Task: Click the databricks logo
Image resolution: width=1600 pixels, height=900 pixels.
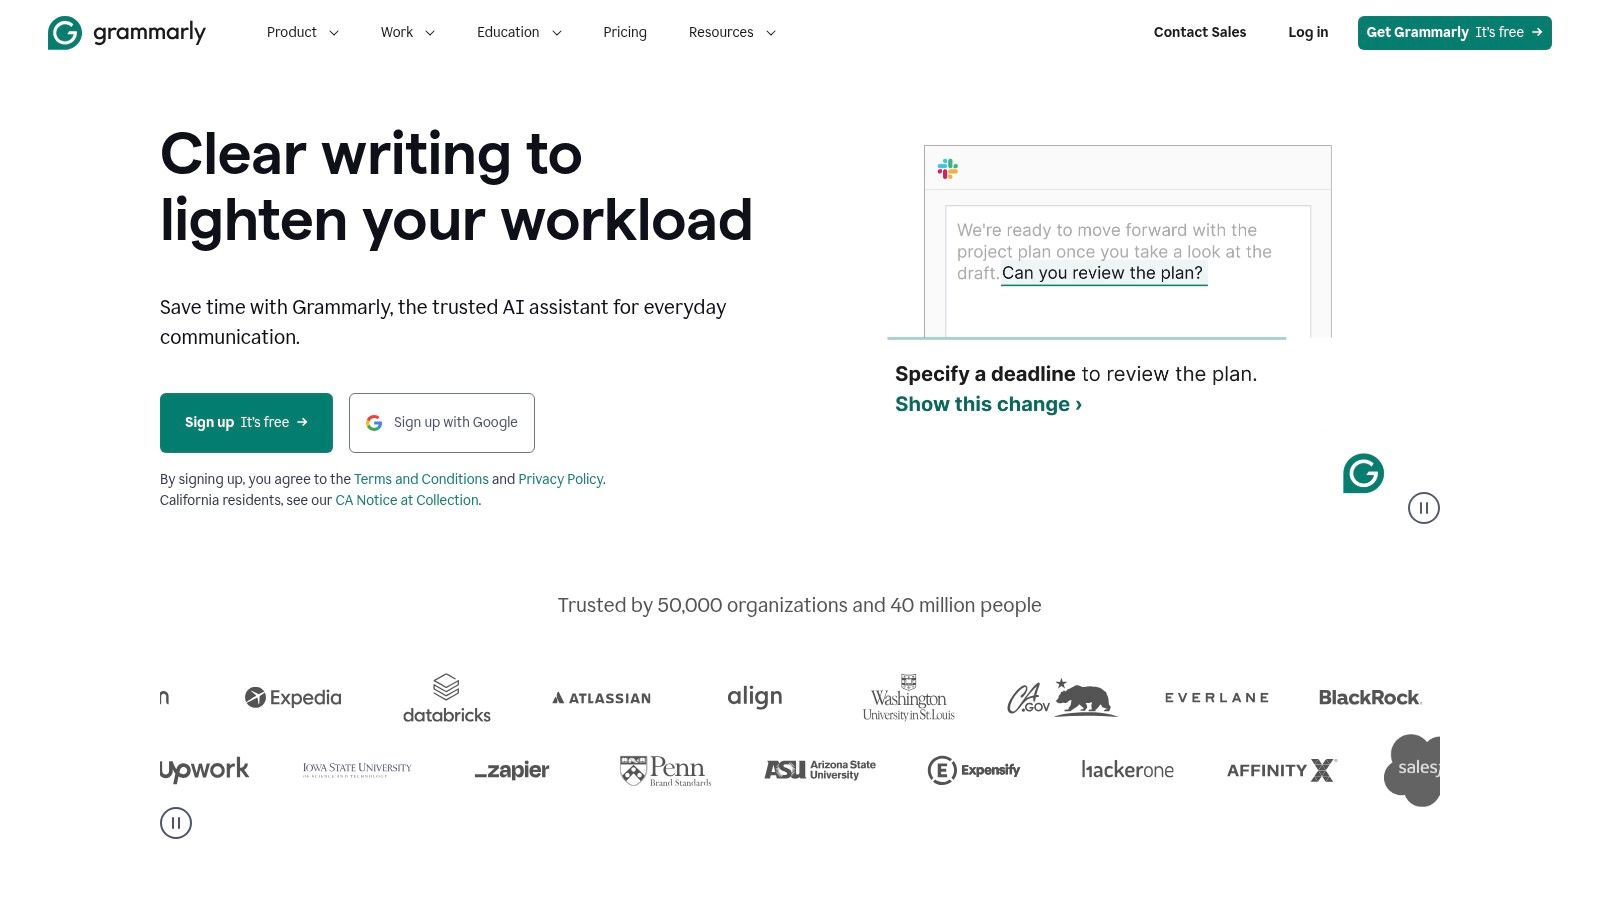Action: [x=447, y=698]
